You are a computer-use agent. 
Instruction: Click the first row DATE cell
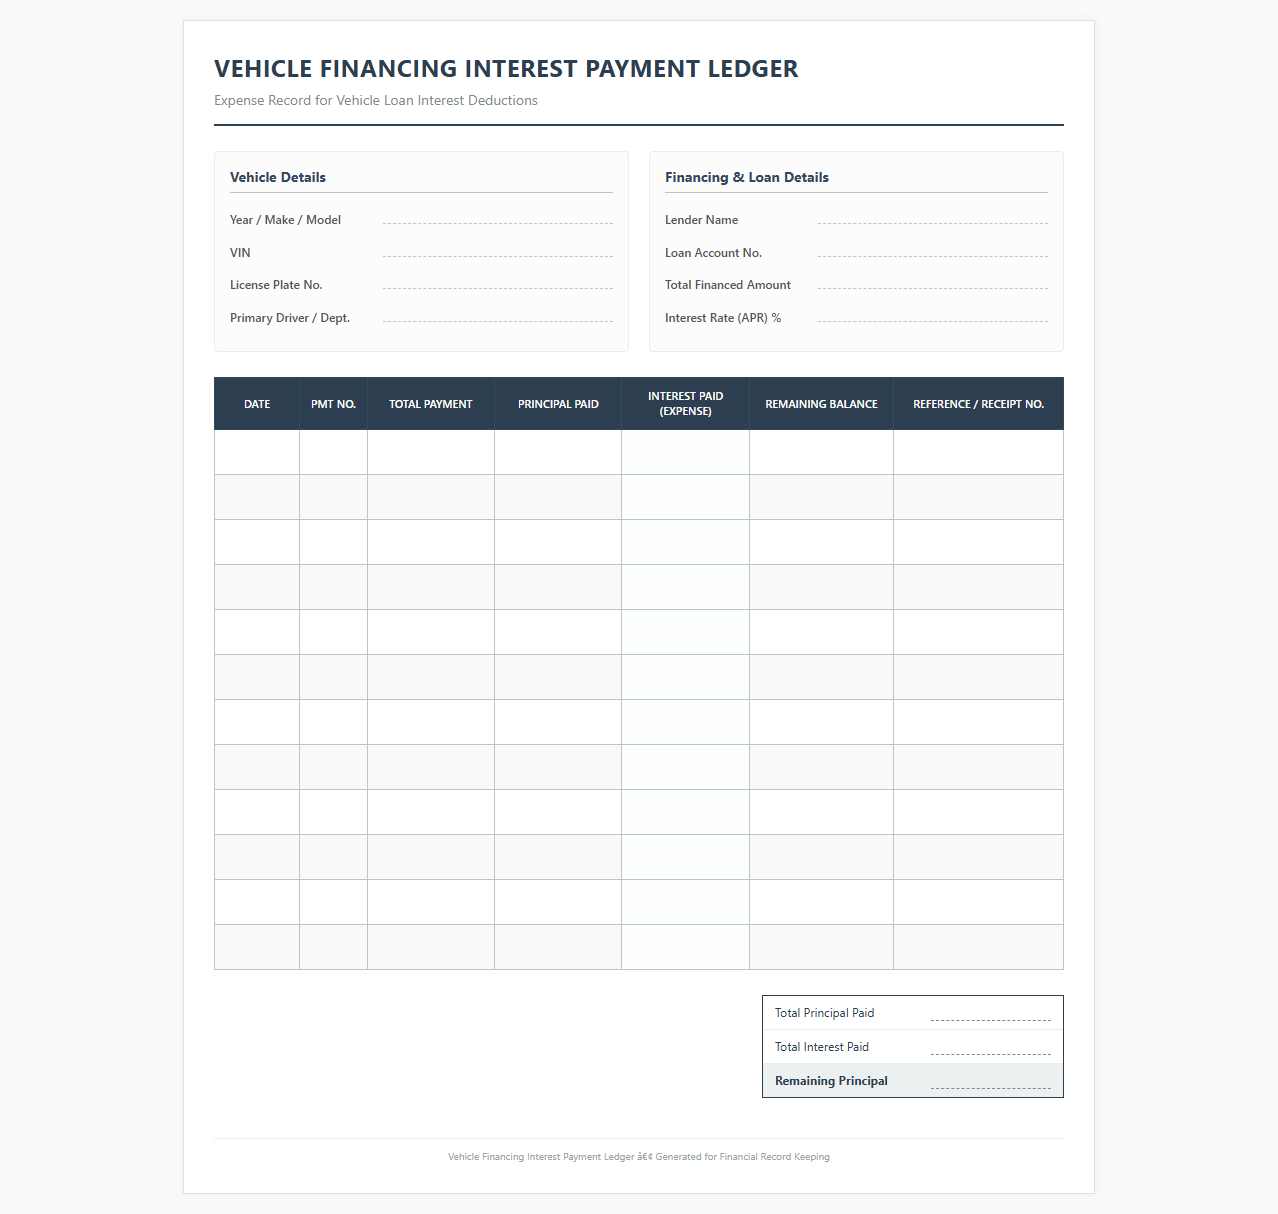click(x=257, y=452)
